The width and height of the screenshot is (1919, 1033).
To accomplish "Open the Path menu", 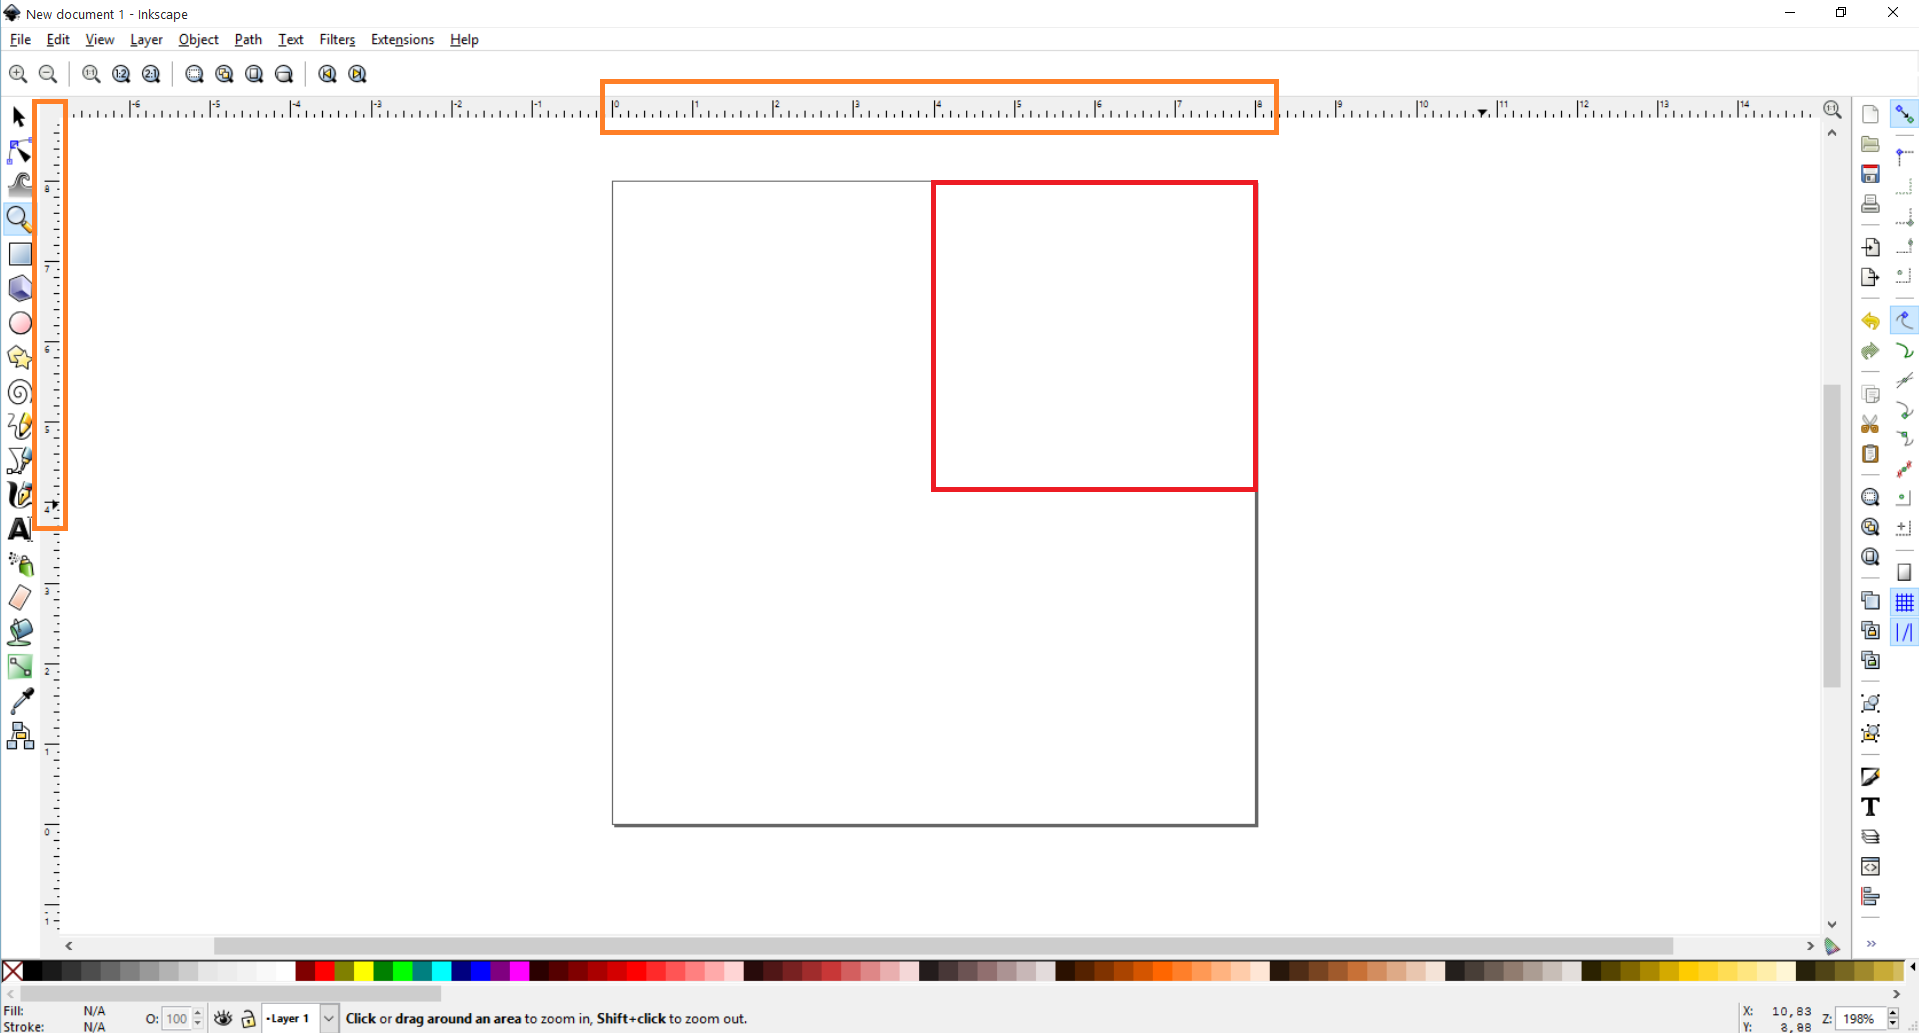I will (247, 40).
